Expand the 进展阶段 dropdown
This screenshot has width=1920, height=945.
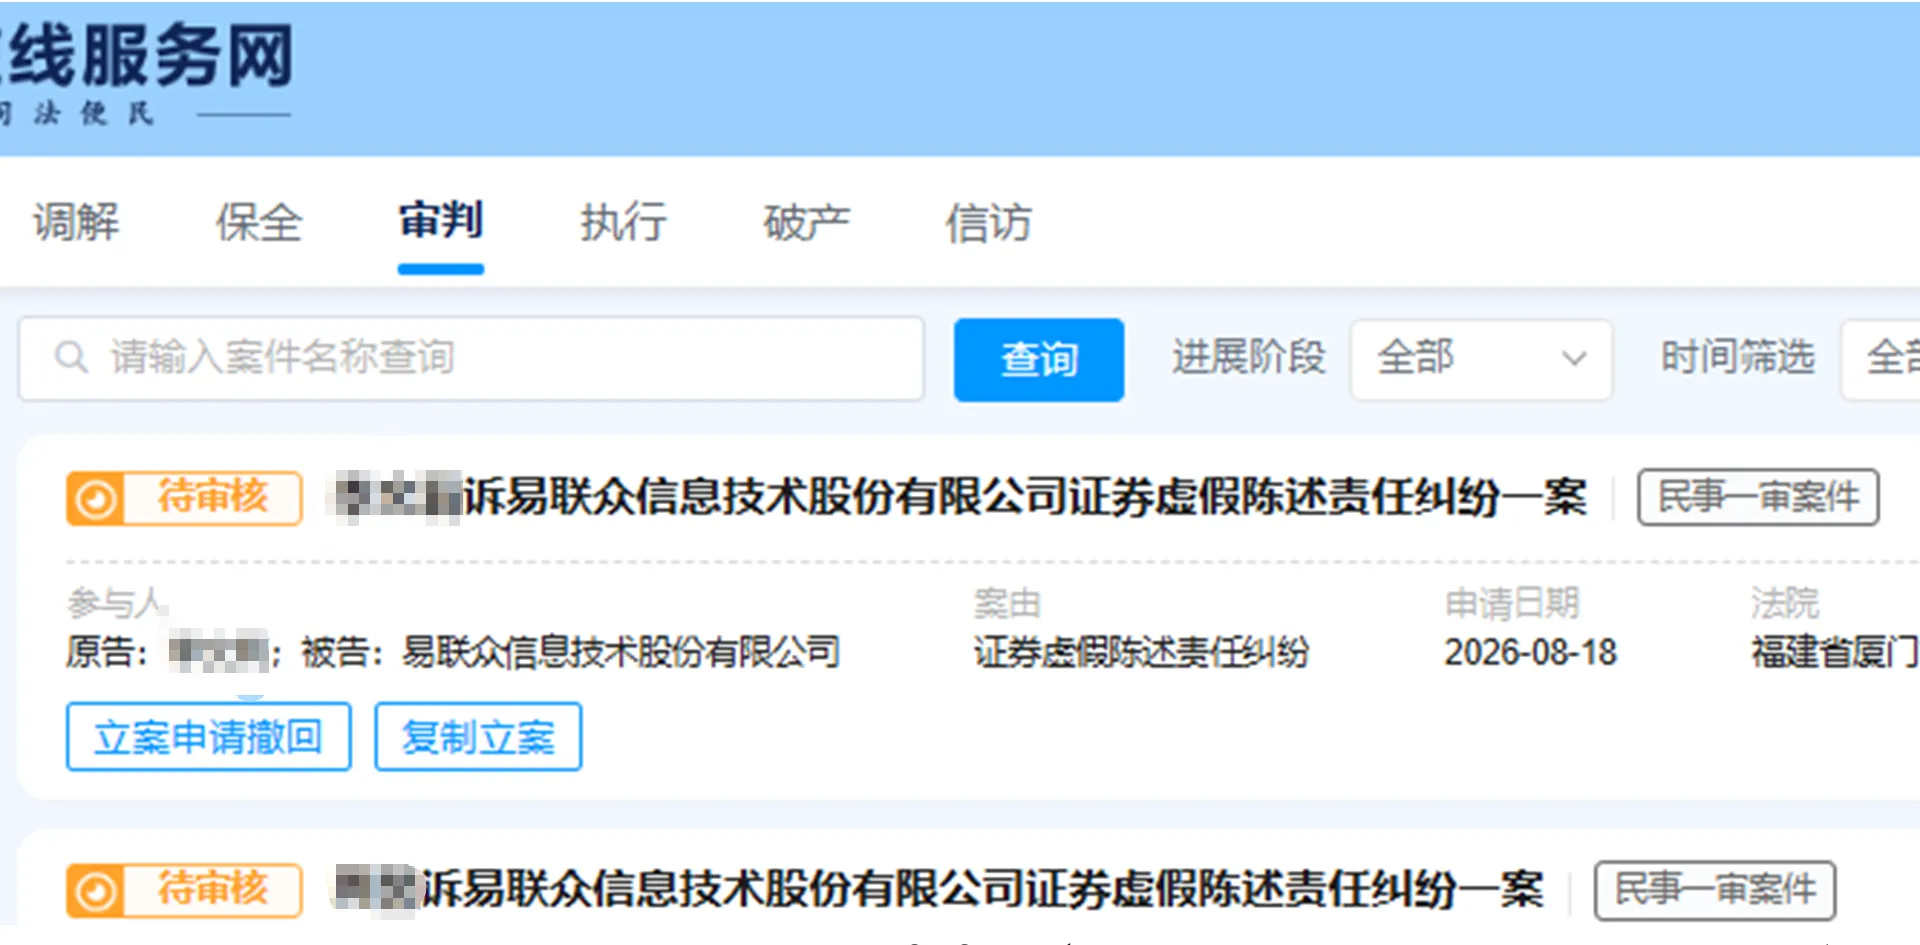[1481, 359]
